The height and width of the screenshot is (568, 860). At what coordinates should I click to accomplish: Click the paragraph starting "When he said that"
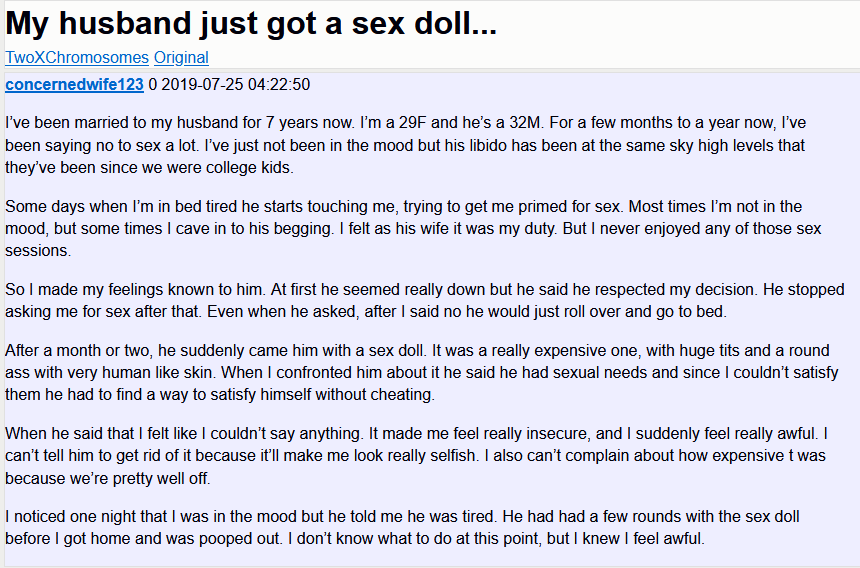click(x=420, y=457)
